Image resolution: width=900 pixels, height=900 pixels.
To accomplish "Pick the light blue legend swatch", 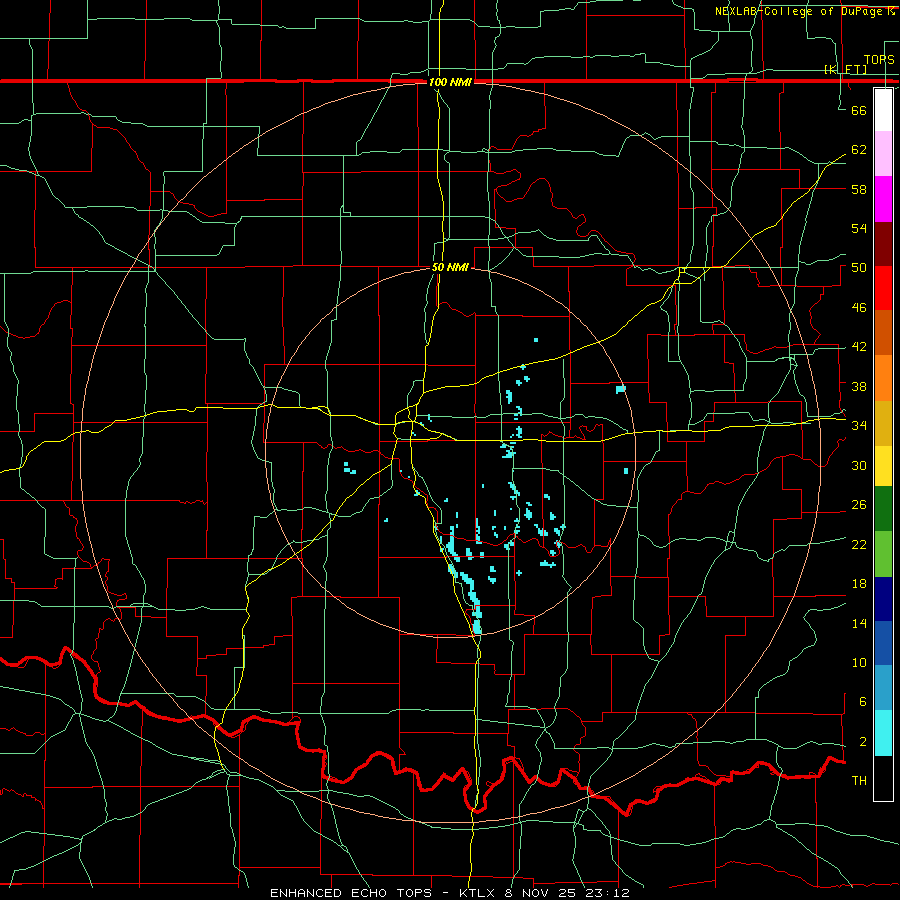I will [x=883, y=688].
